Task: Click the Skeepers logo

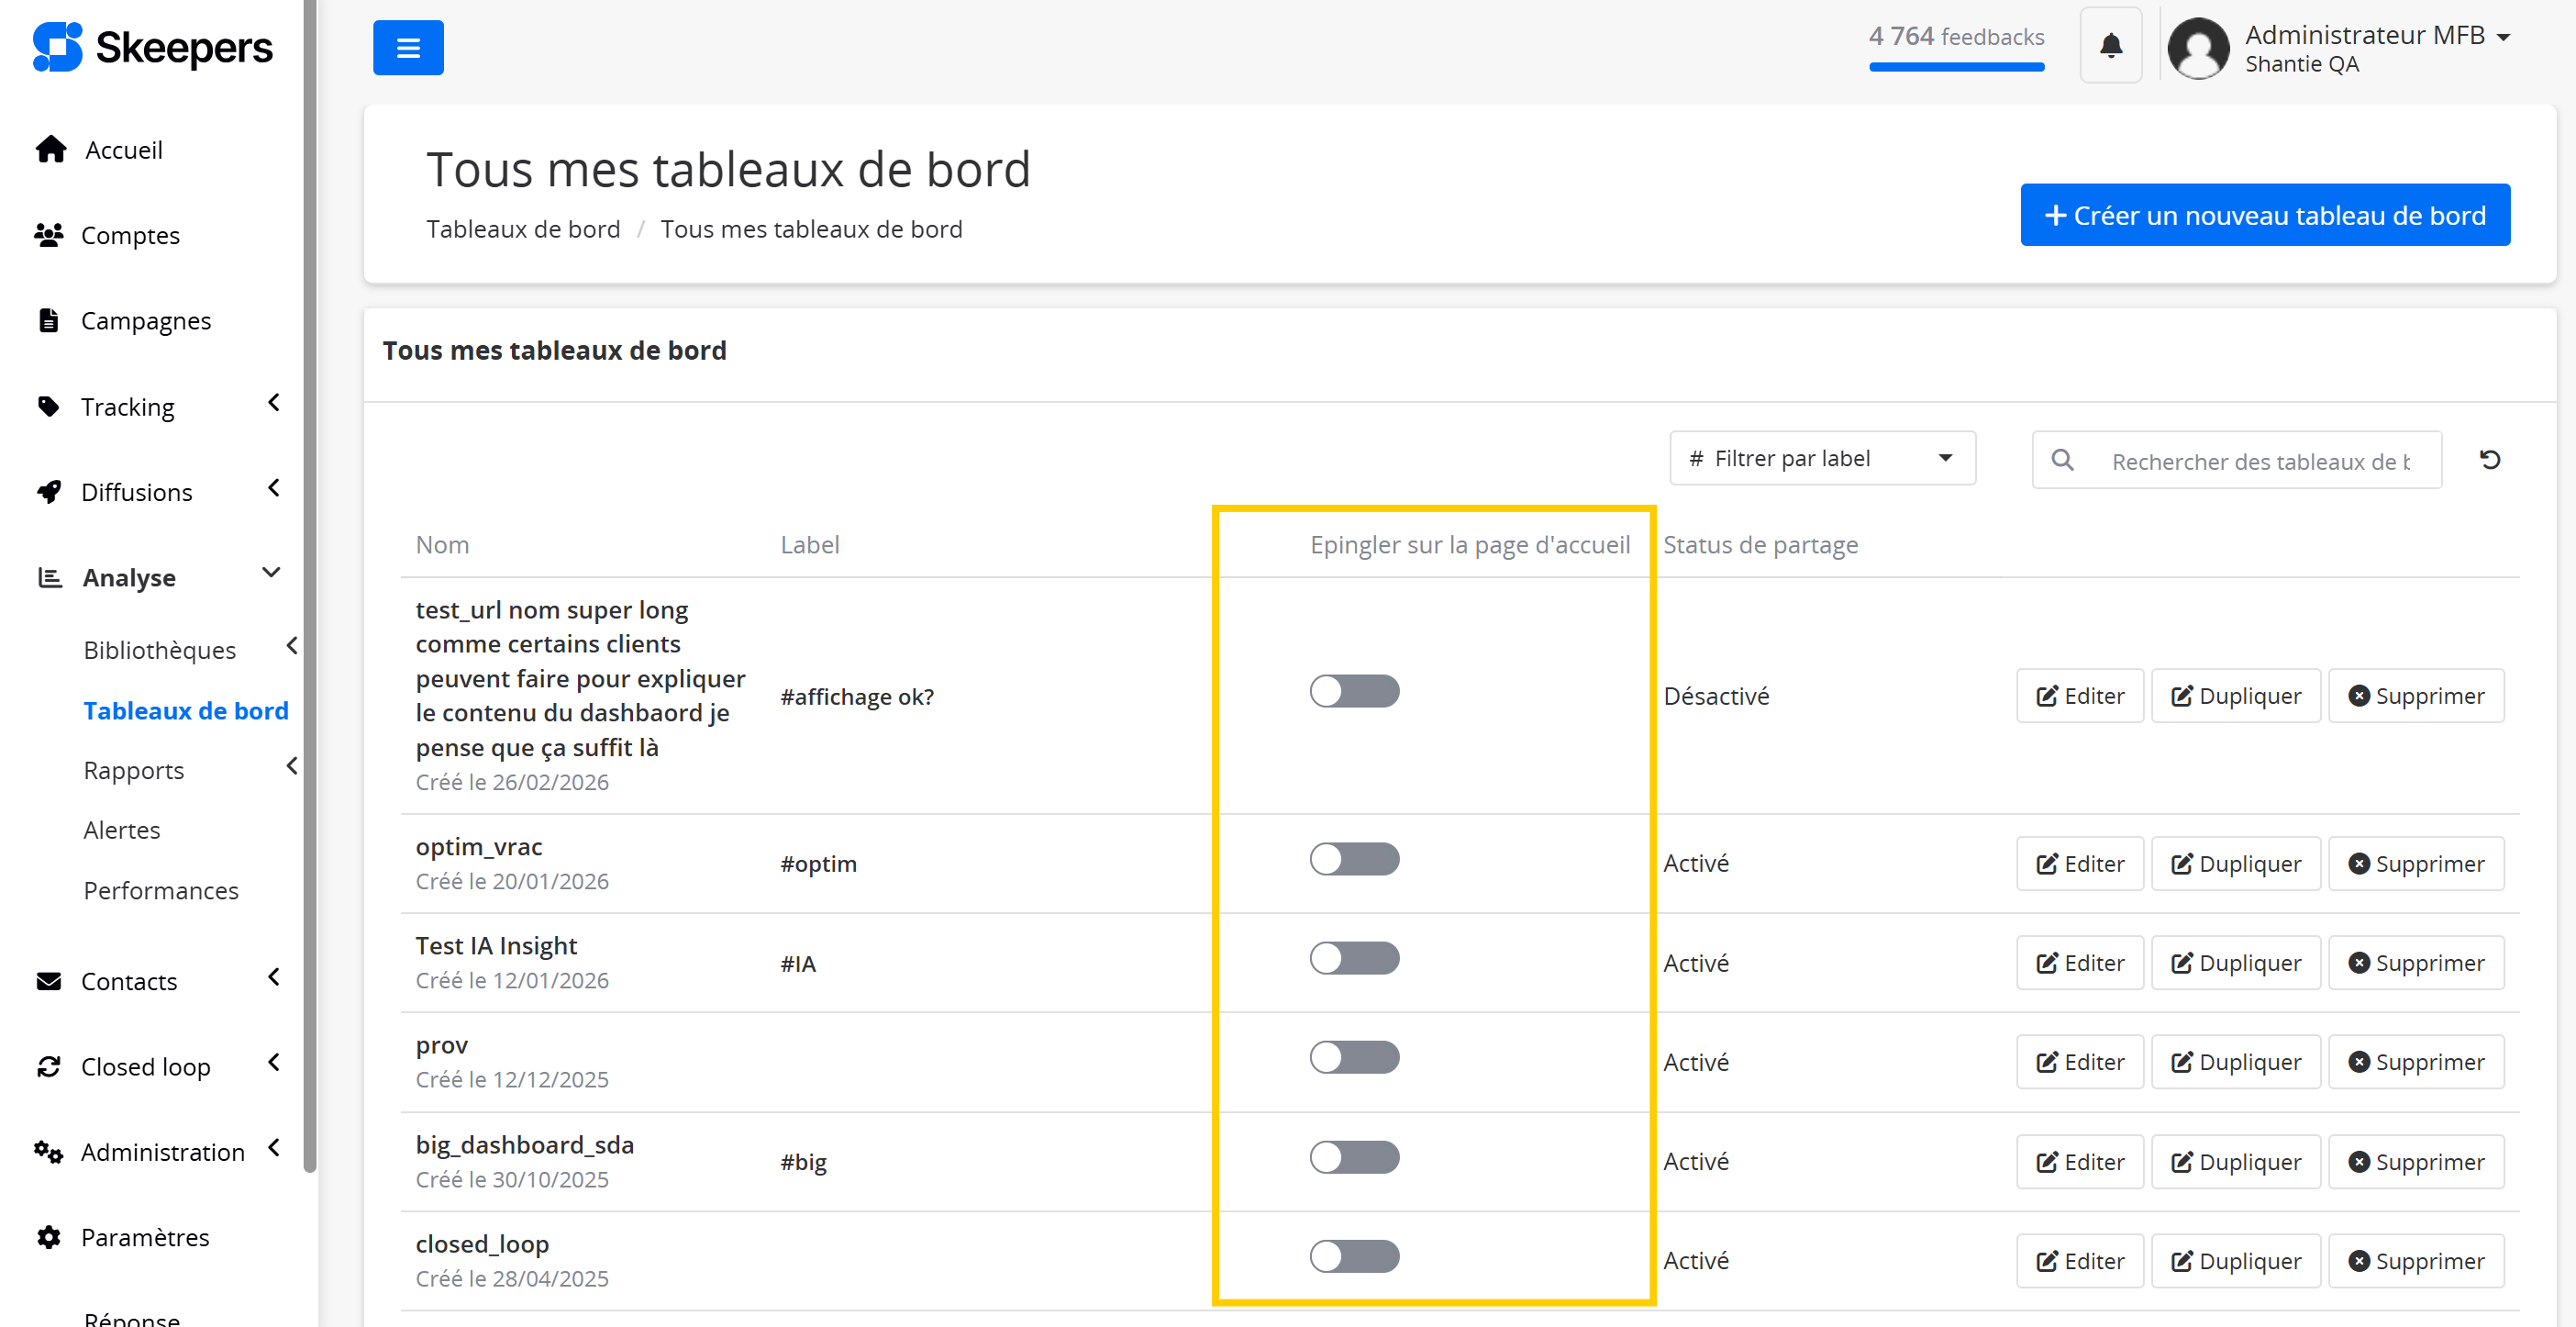Action: (x=152, y=48)
